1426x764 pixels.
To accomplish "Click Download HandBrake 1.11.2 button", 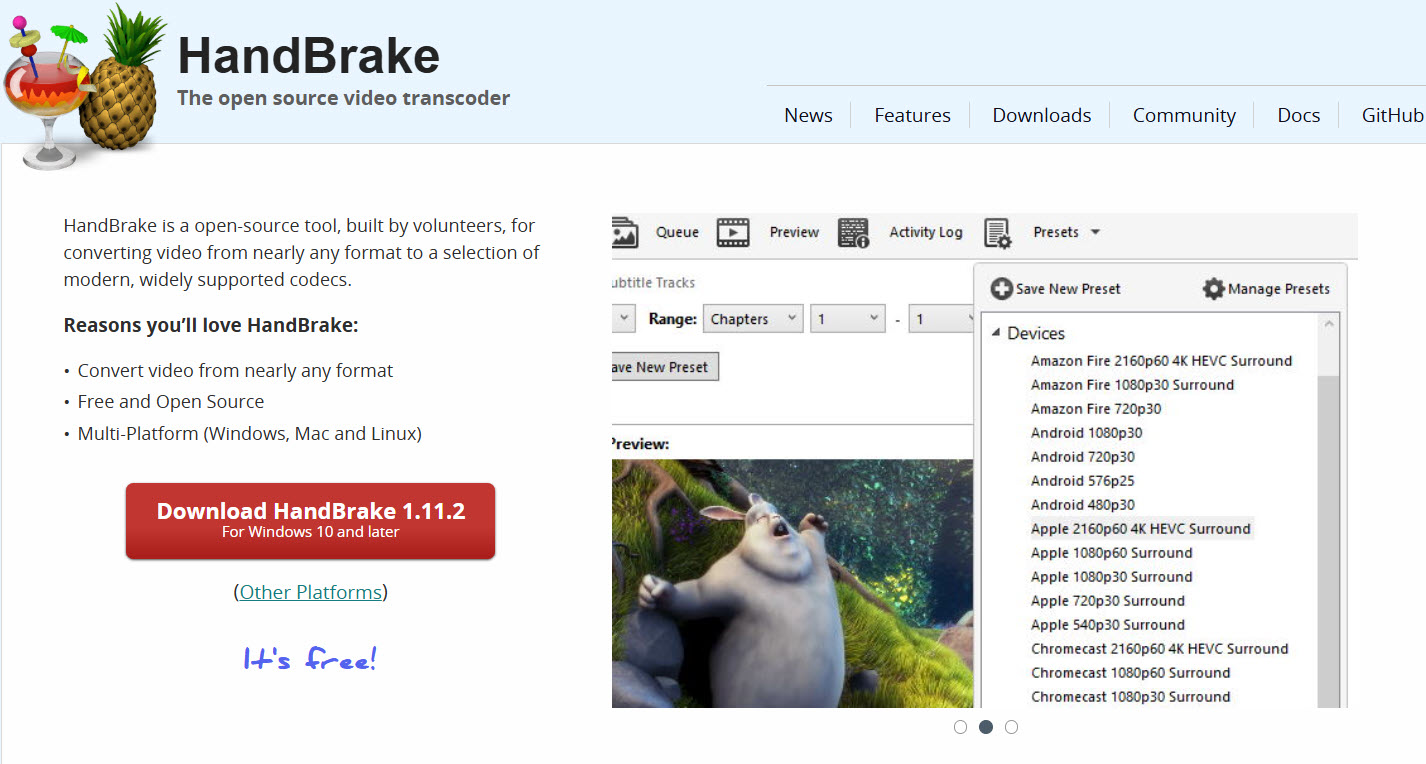I will click(x=310, y=521).
